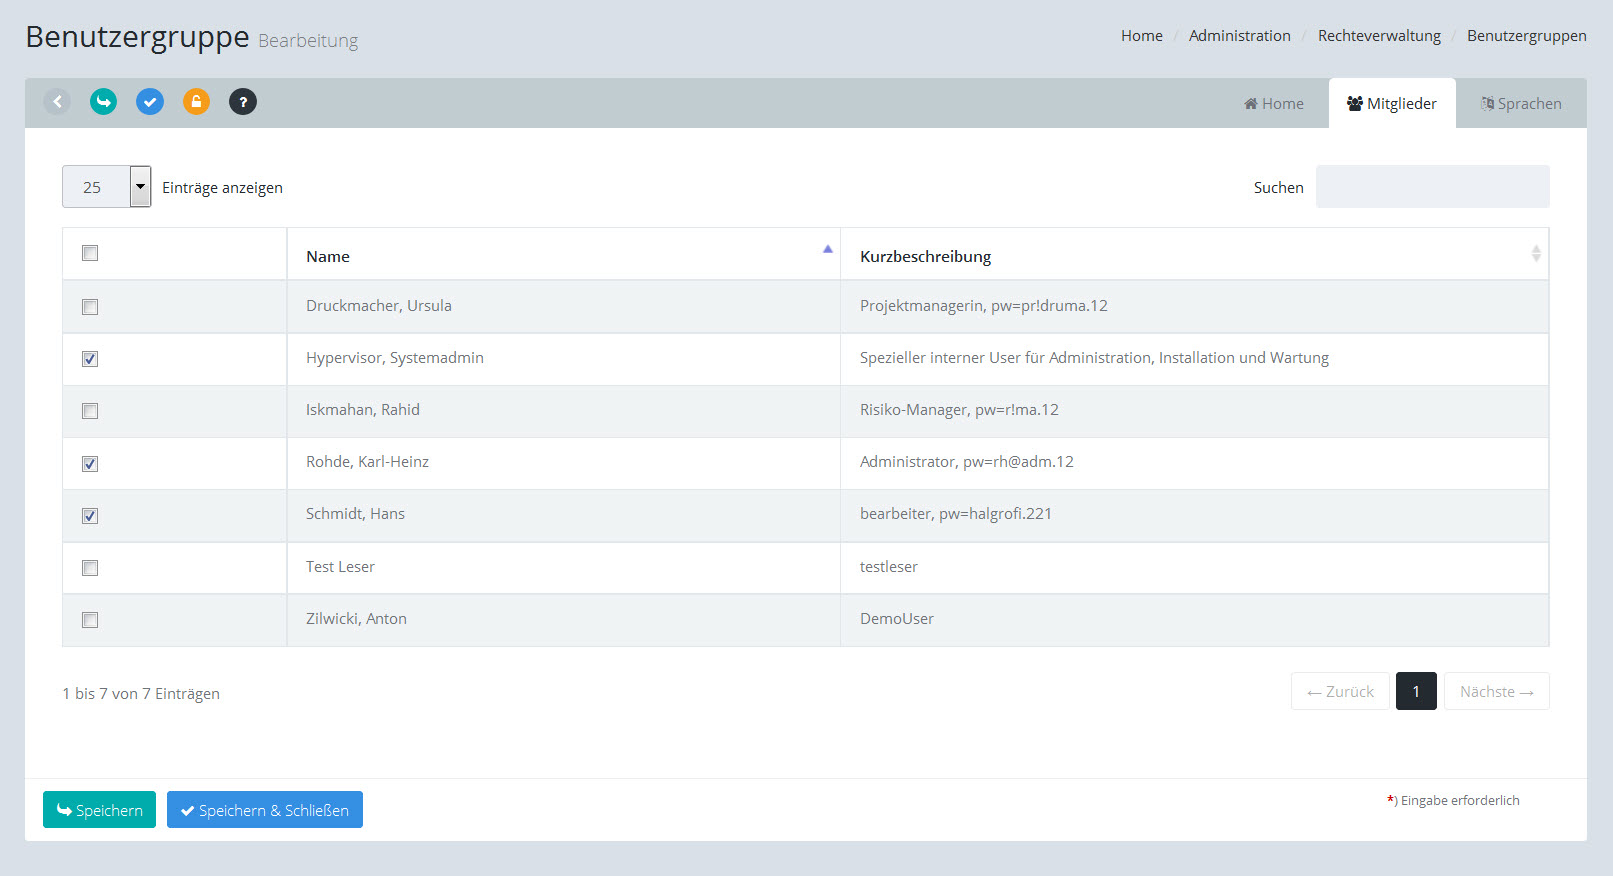Click the page 1 pagination button
The width and height of the screenshot is (1613, 876).
pos(1416,692)
